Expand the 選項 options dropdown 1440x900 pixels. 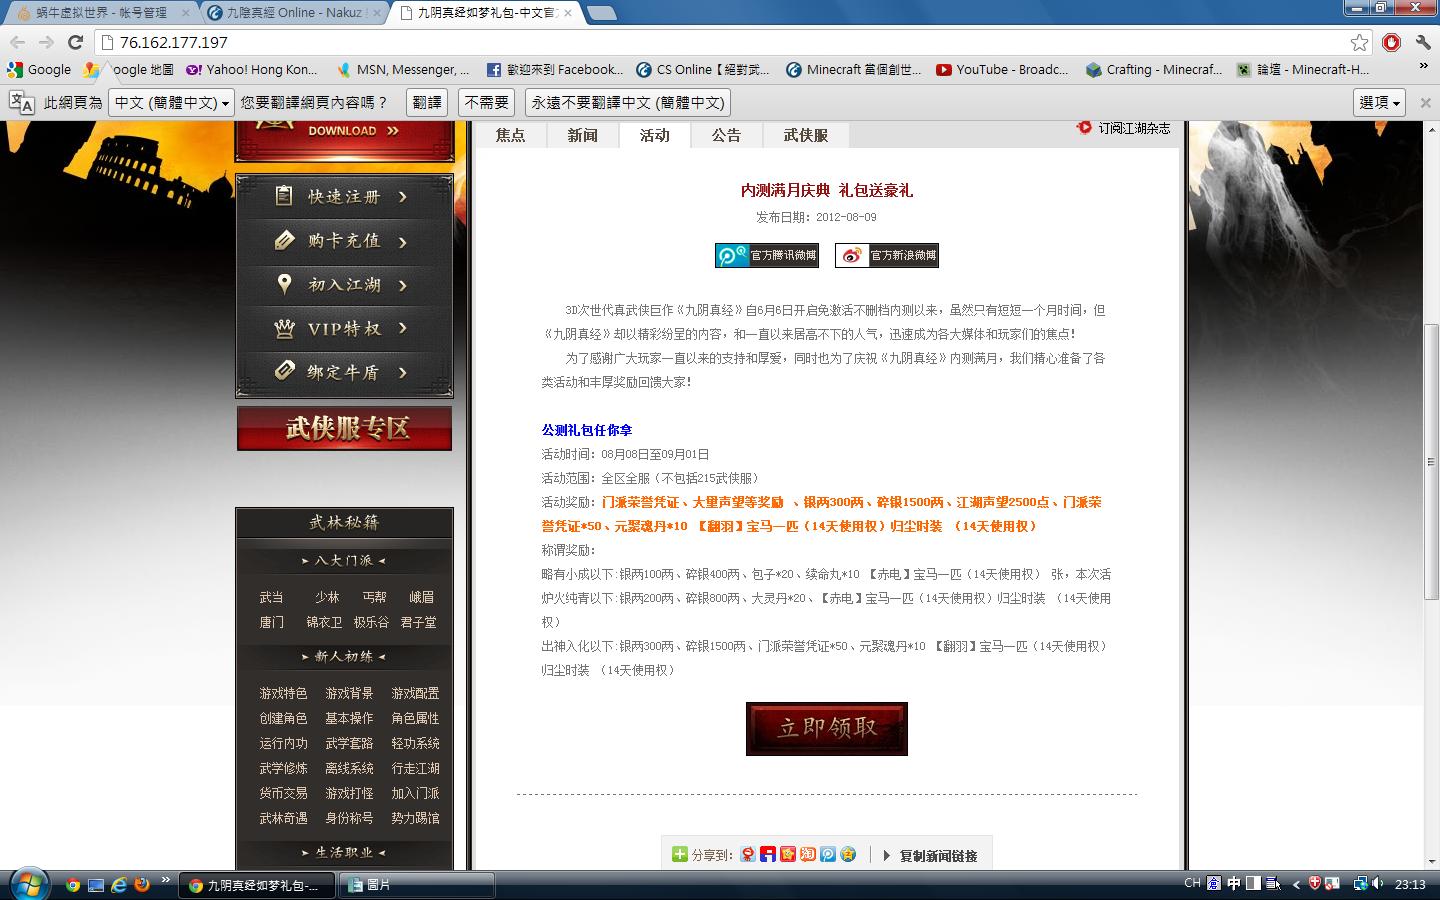point(1380,102)
